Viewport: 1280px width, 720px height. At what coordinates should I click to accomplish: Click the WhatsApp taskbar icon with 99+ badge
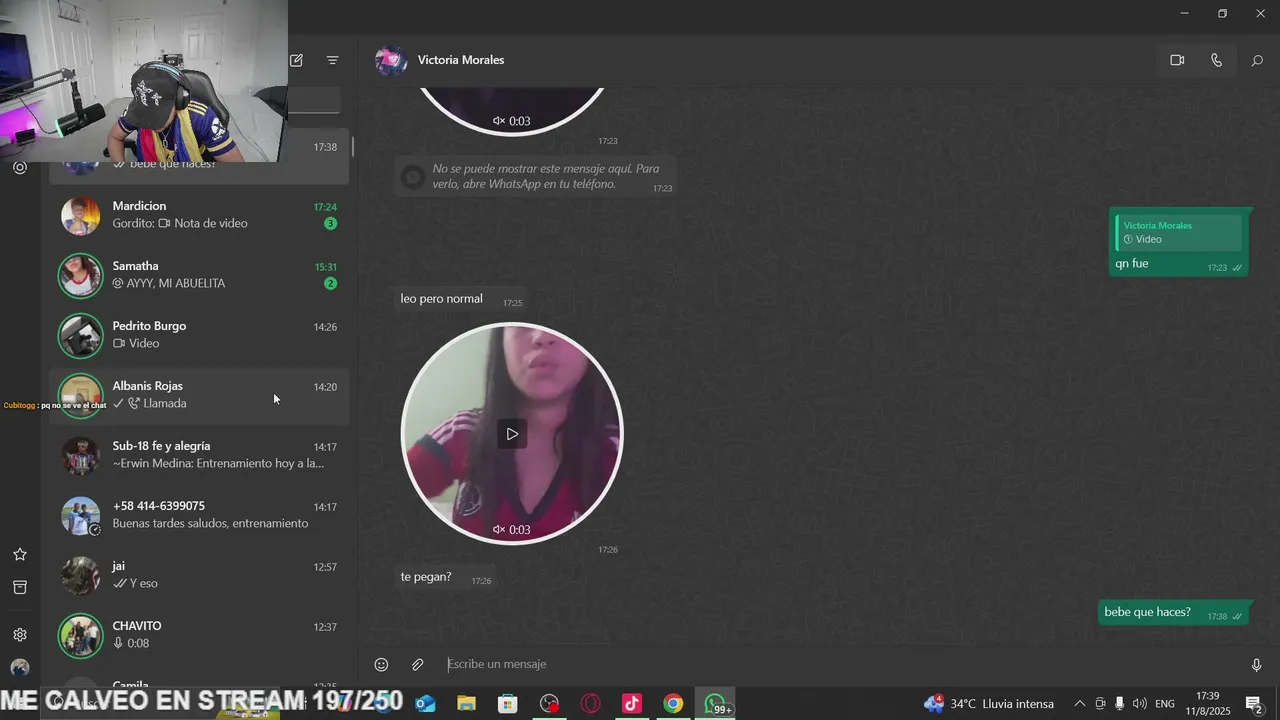click(x=715, y=704)
